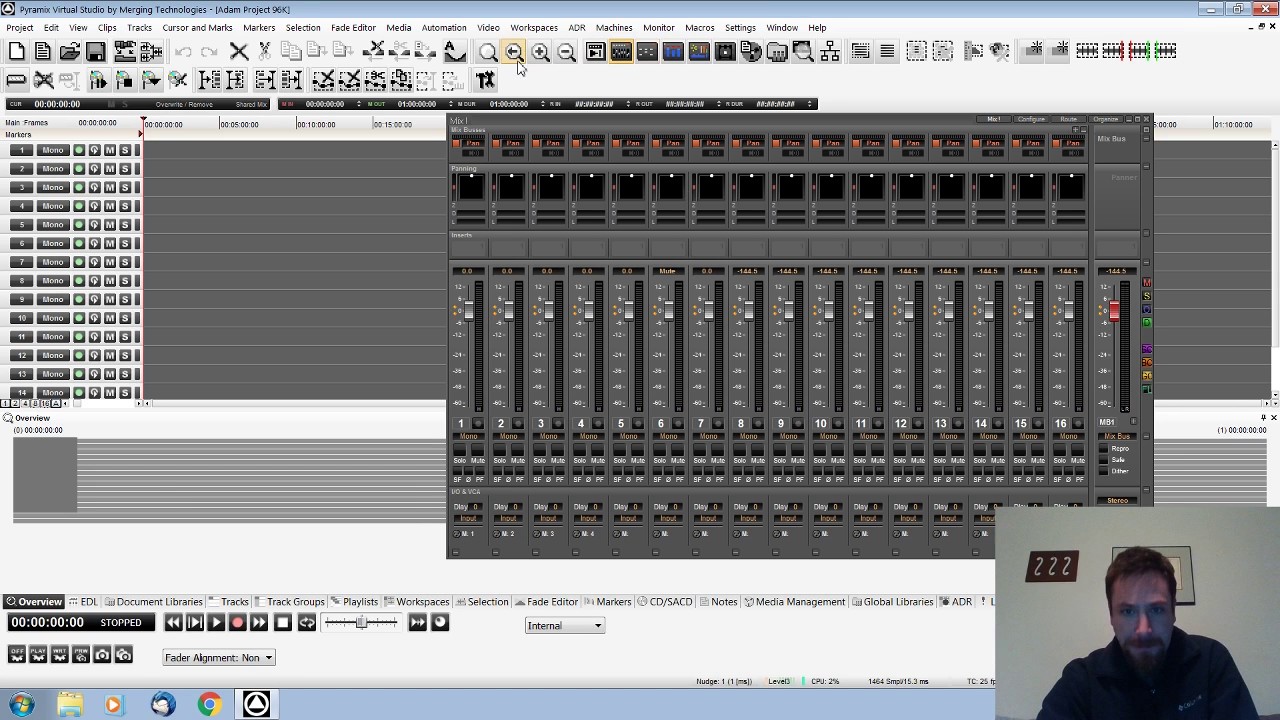Open Windows Start menu
The width and height of the screenshot is (1280, 720).
[21, 705]
